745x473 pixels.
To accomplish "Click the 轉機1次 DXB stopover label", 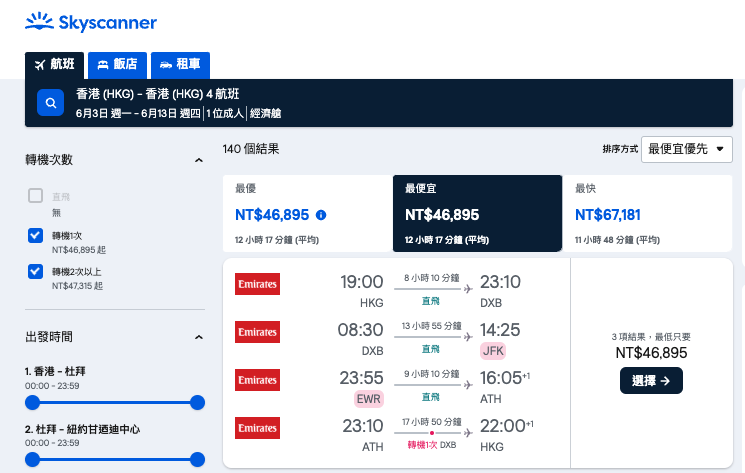I will coord(432,445).
